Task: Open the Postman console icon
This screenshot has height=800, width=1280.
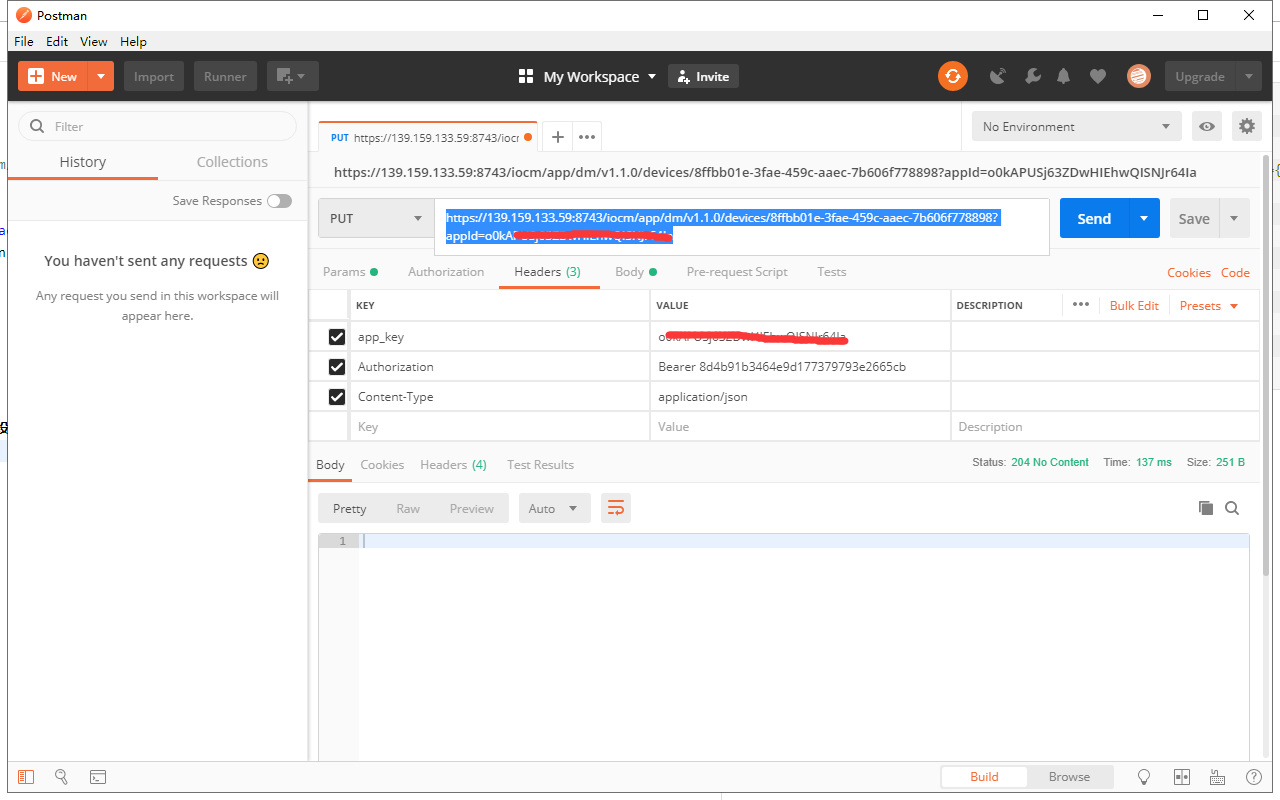Action: point(98,777)
